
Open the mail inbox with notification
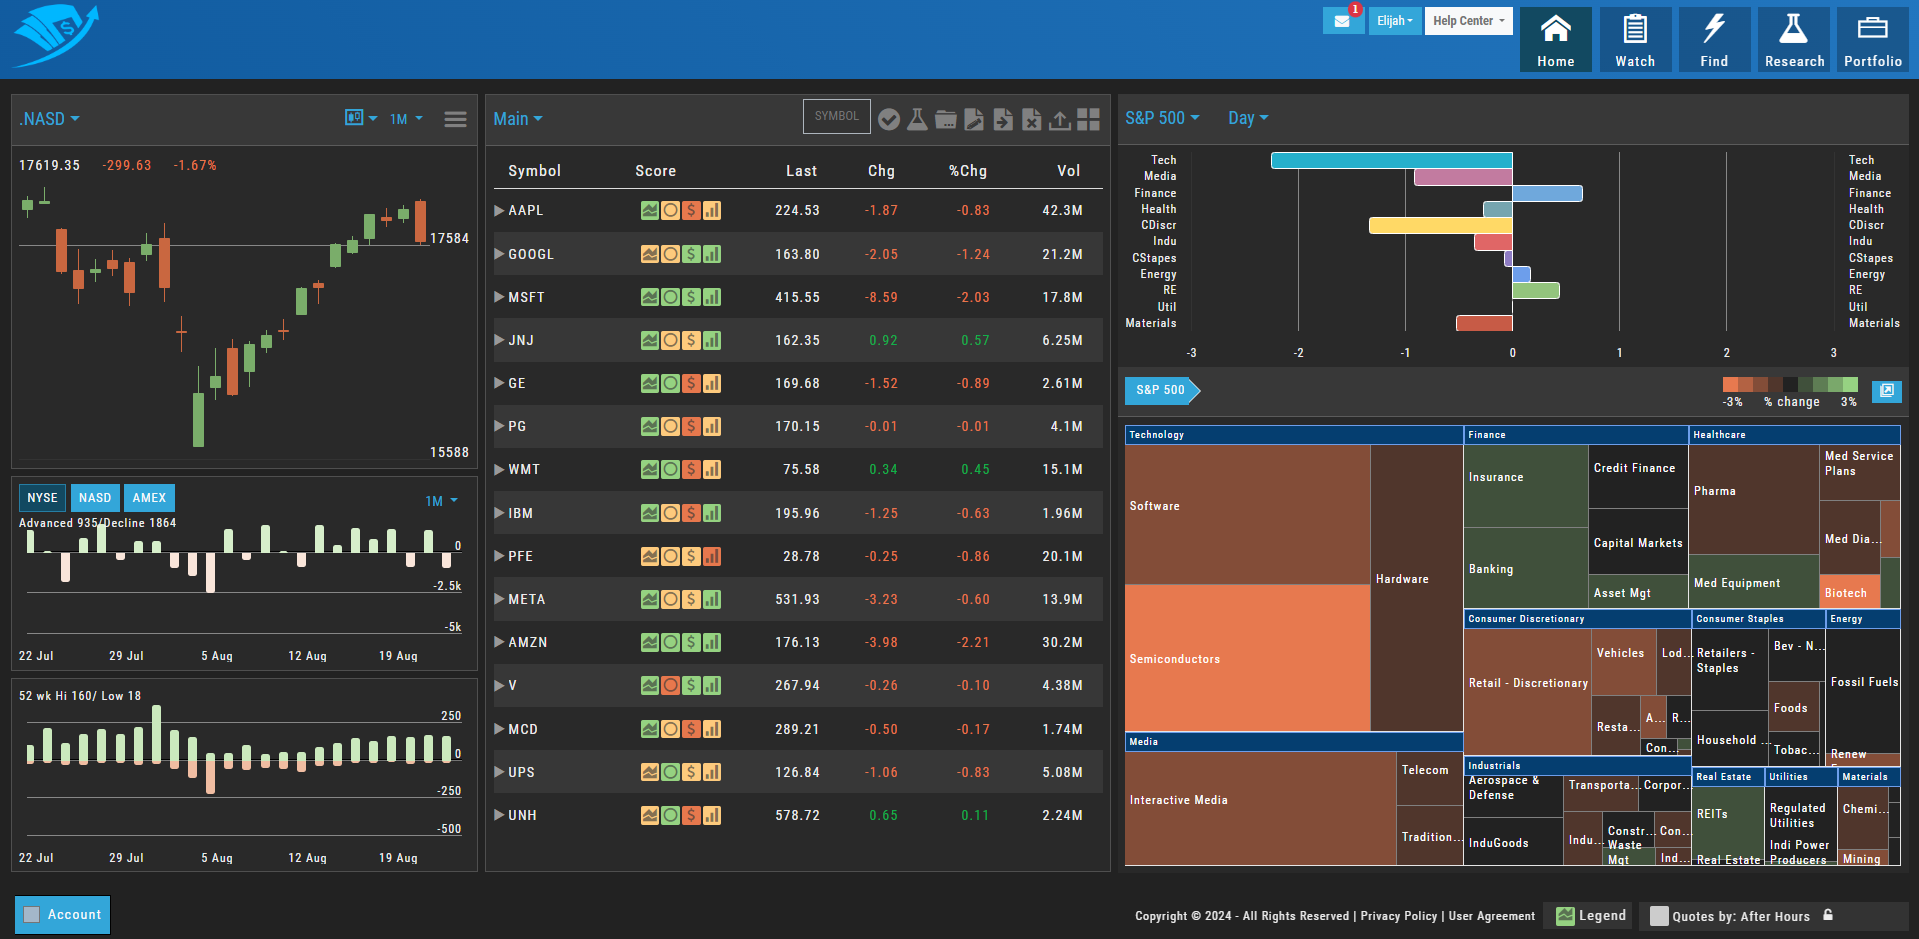tap(1343, 21)
